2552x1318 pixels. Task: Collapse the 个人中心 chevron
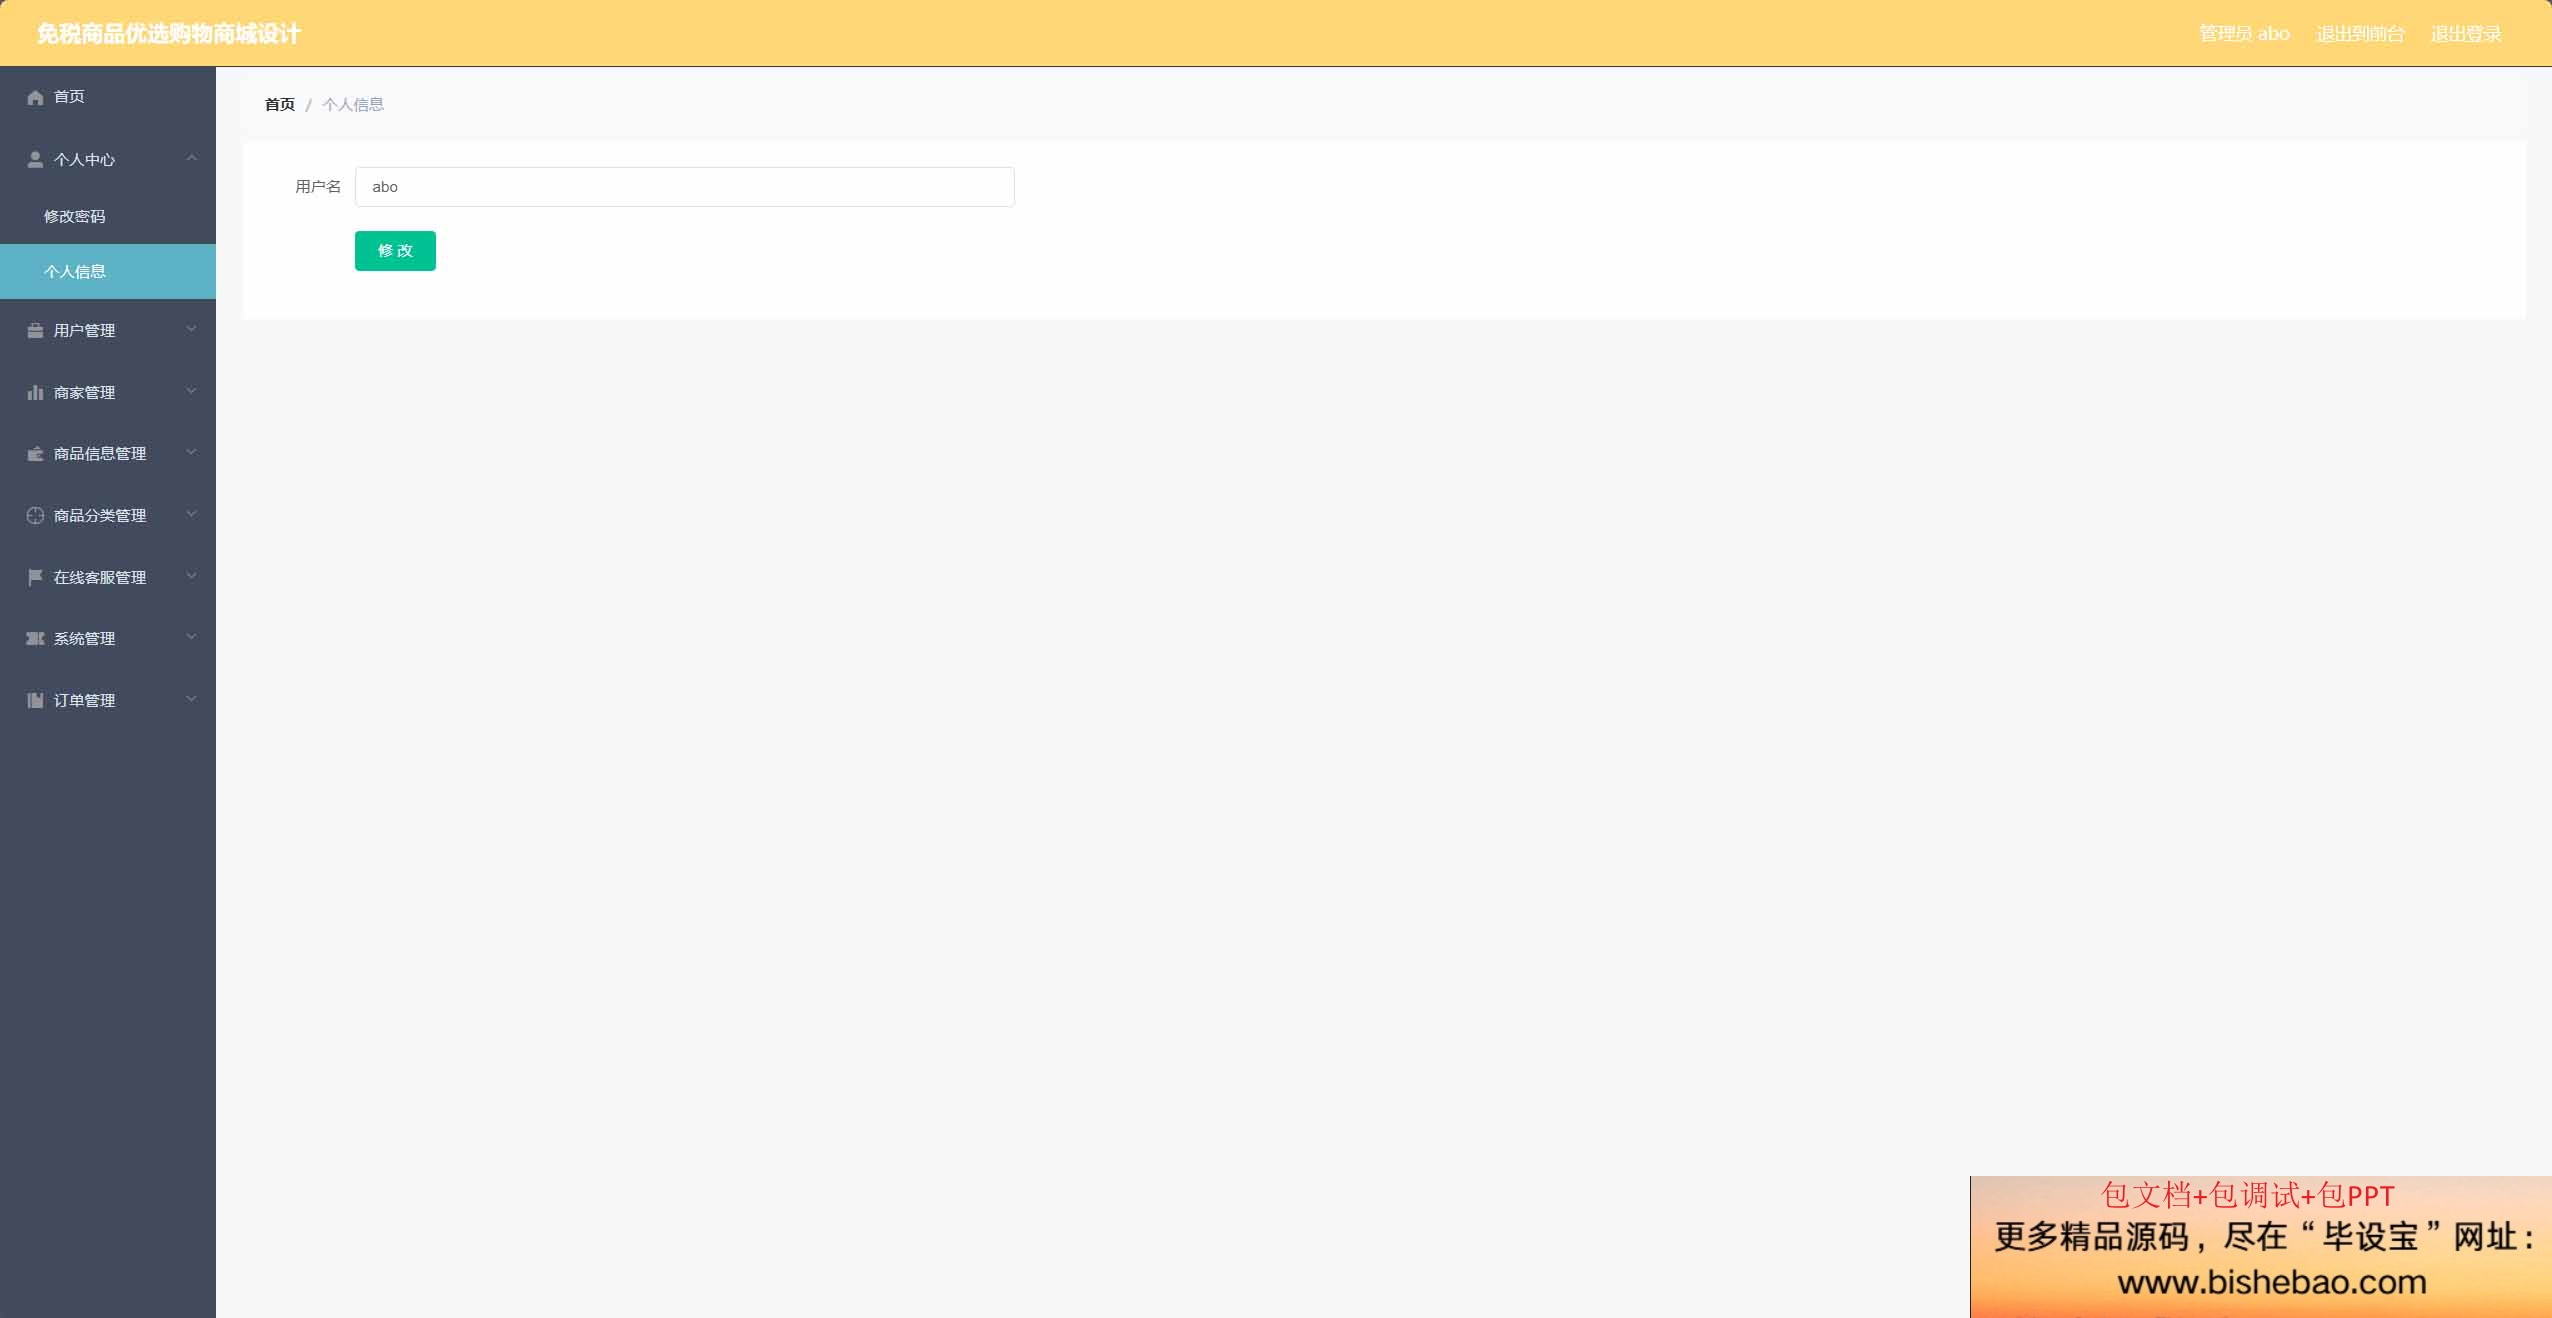(191, 158)
